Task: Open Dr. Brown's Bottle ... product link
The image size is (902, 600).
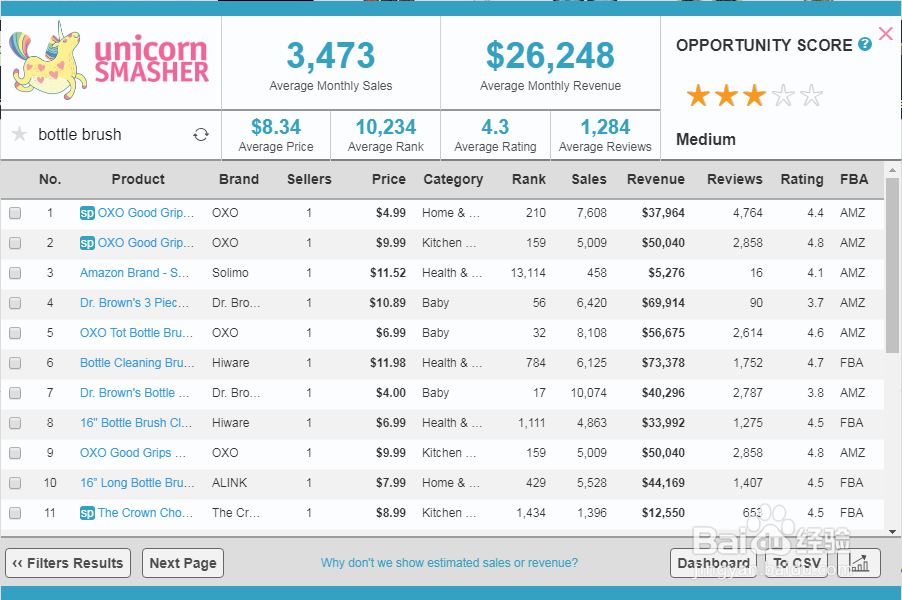Action: 135,393
